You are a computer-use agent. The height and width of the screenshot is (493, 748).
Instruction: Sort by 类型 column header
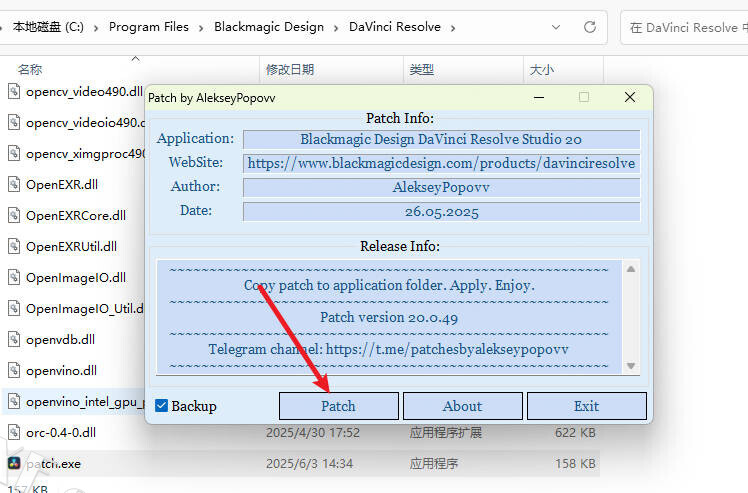coord(422,70)
